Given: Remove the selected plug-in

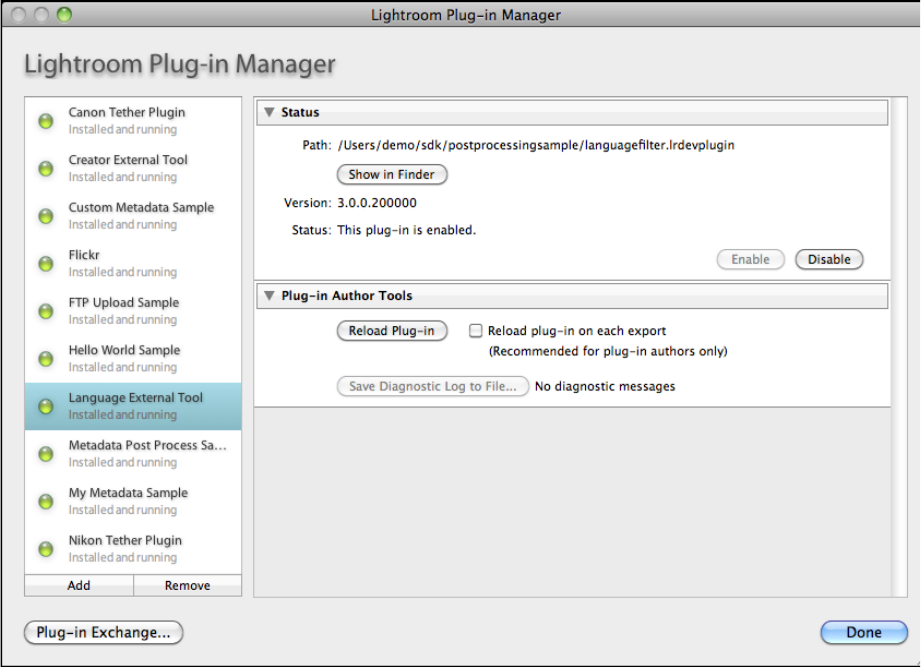Looking at the screenshot, I should (x=187, y=585).
